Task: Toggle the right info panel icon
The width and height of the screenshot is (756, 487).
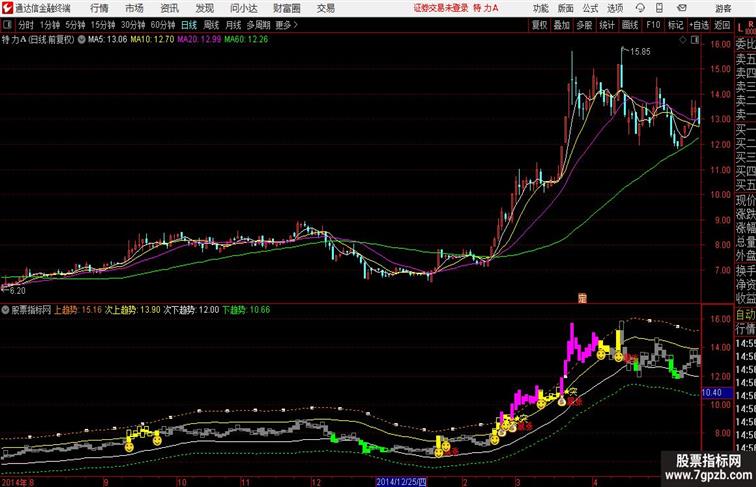Action: [695, 41]
